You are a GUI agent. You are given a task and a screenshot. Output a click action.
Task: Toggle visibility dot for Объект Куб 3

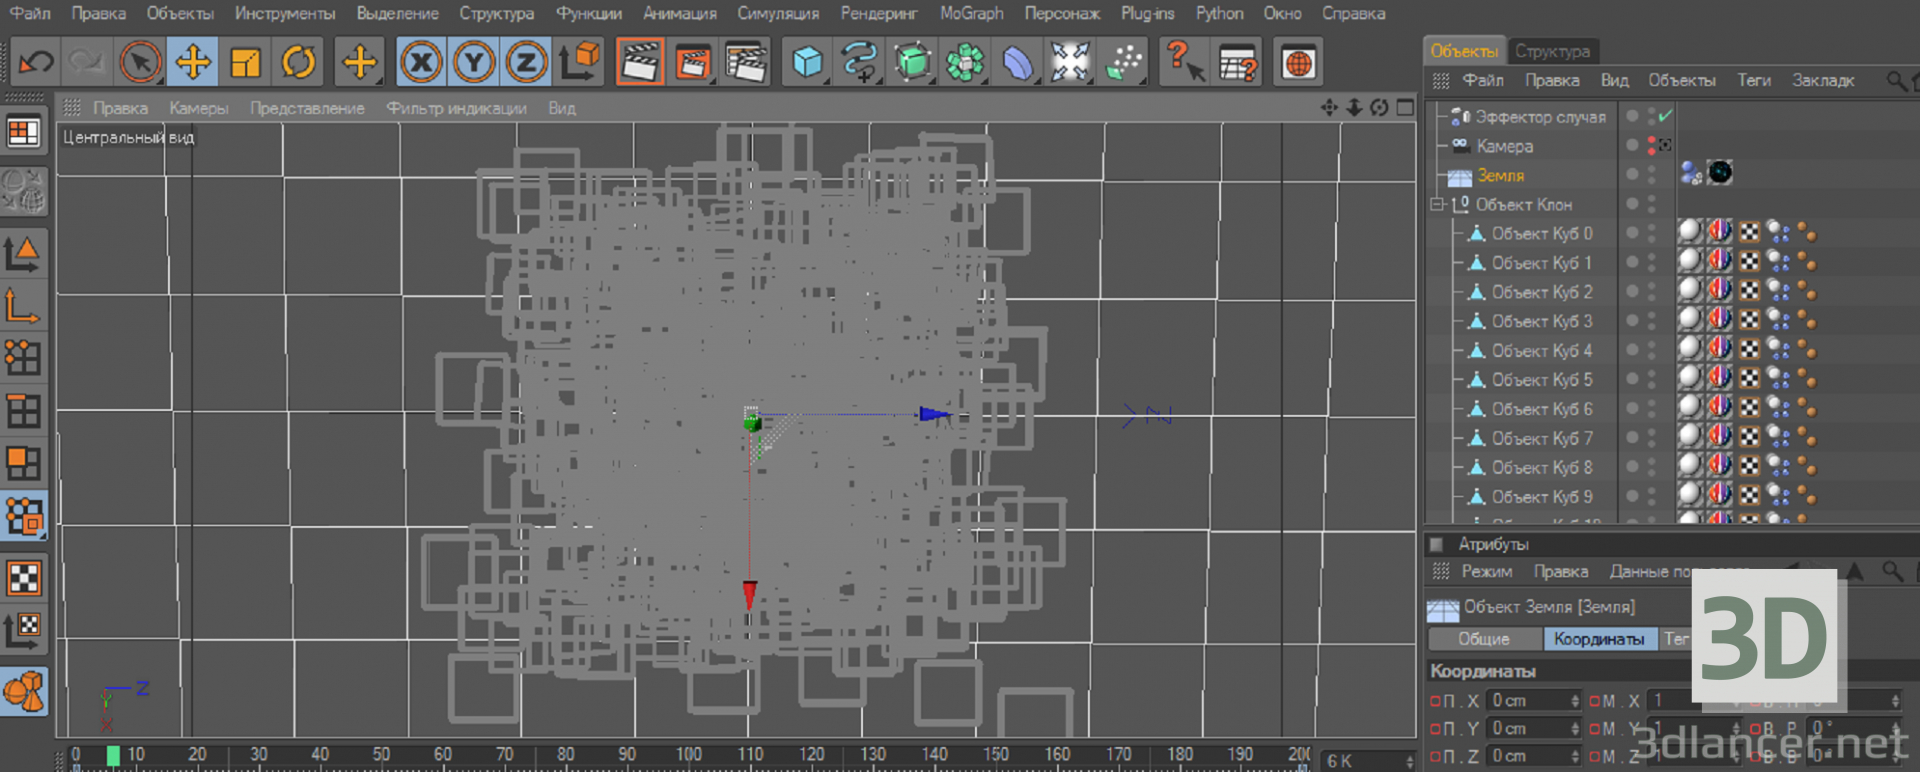pos(1632,321)
